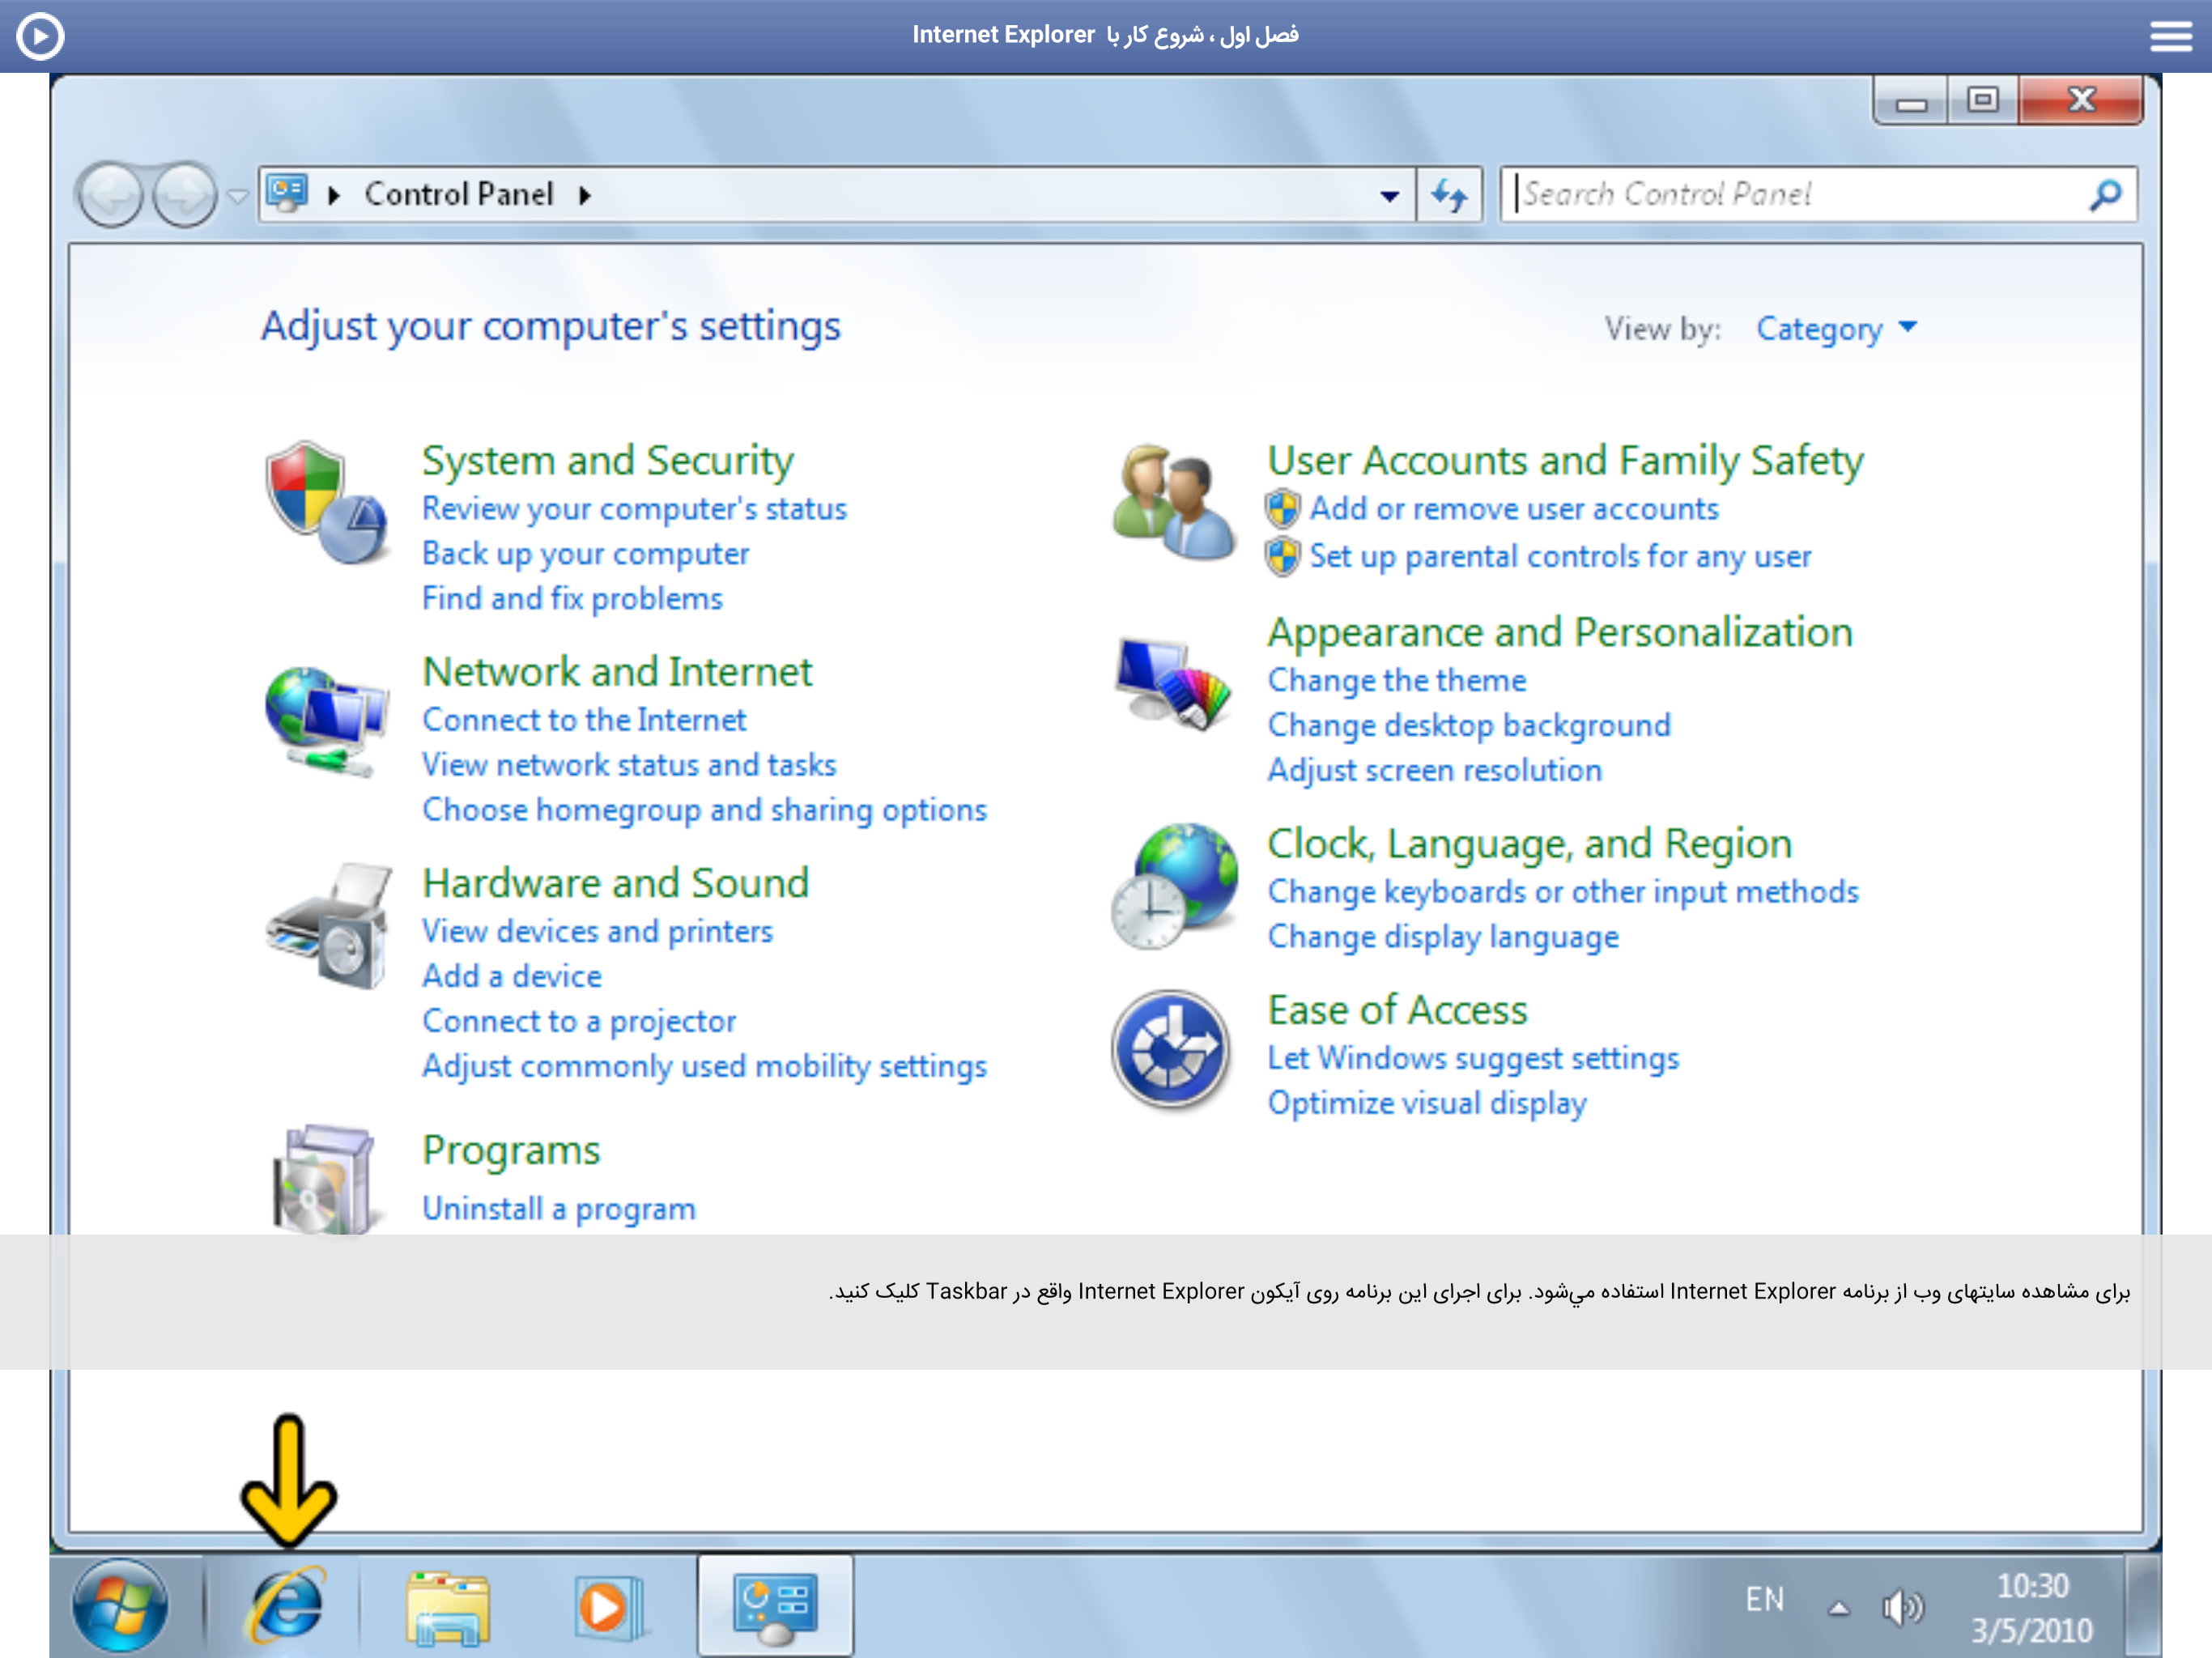Click the Refresh button in address bar
The image size is (2212, 1658).
[x=1449, y=194]
